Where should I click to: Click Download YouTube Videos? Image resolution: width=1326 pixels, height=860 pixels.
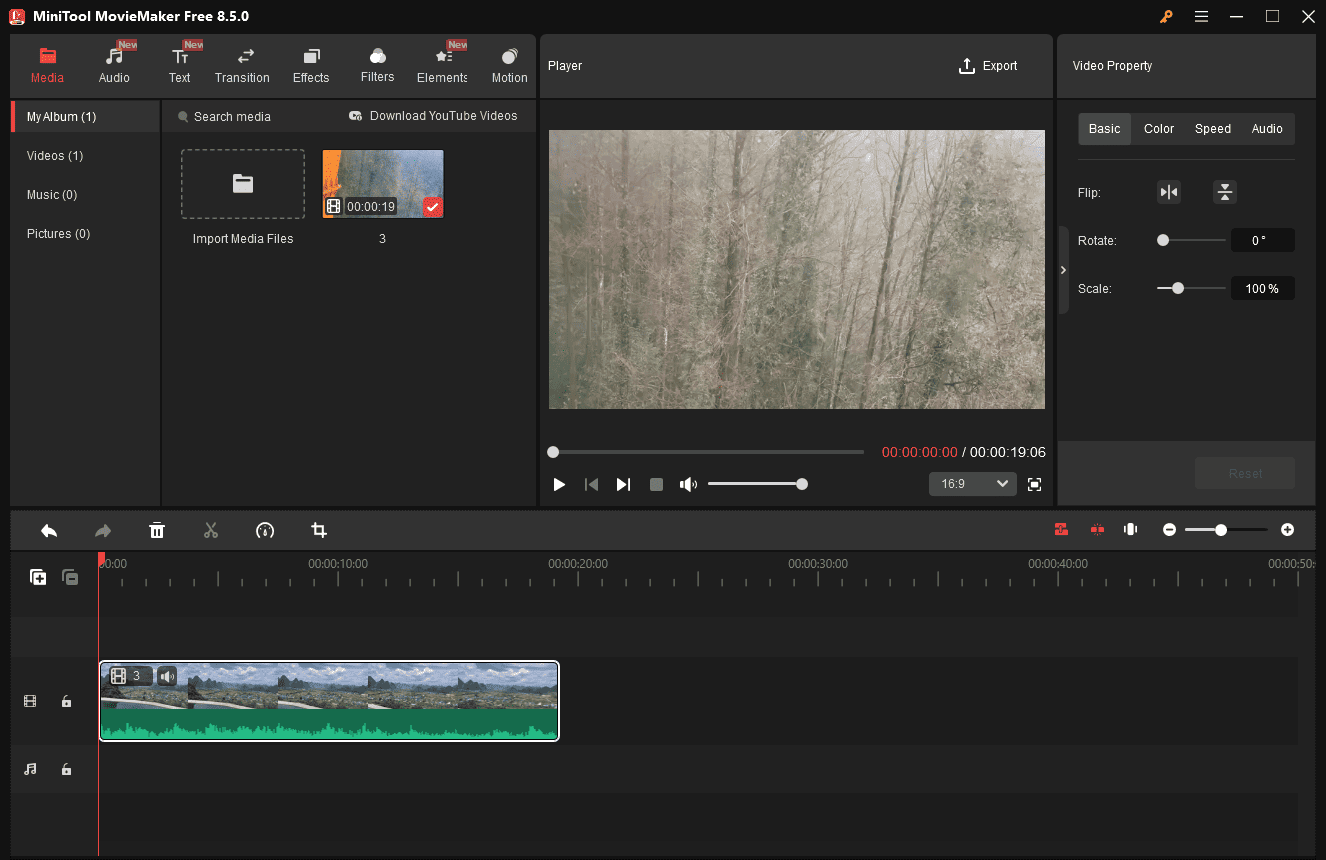[434, 116]
